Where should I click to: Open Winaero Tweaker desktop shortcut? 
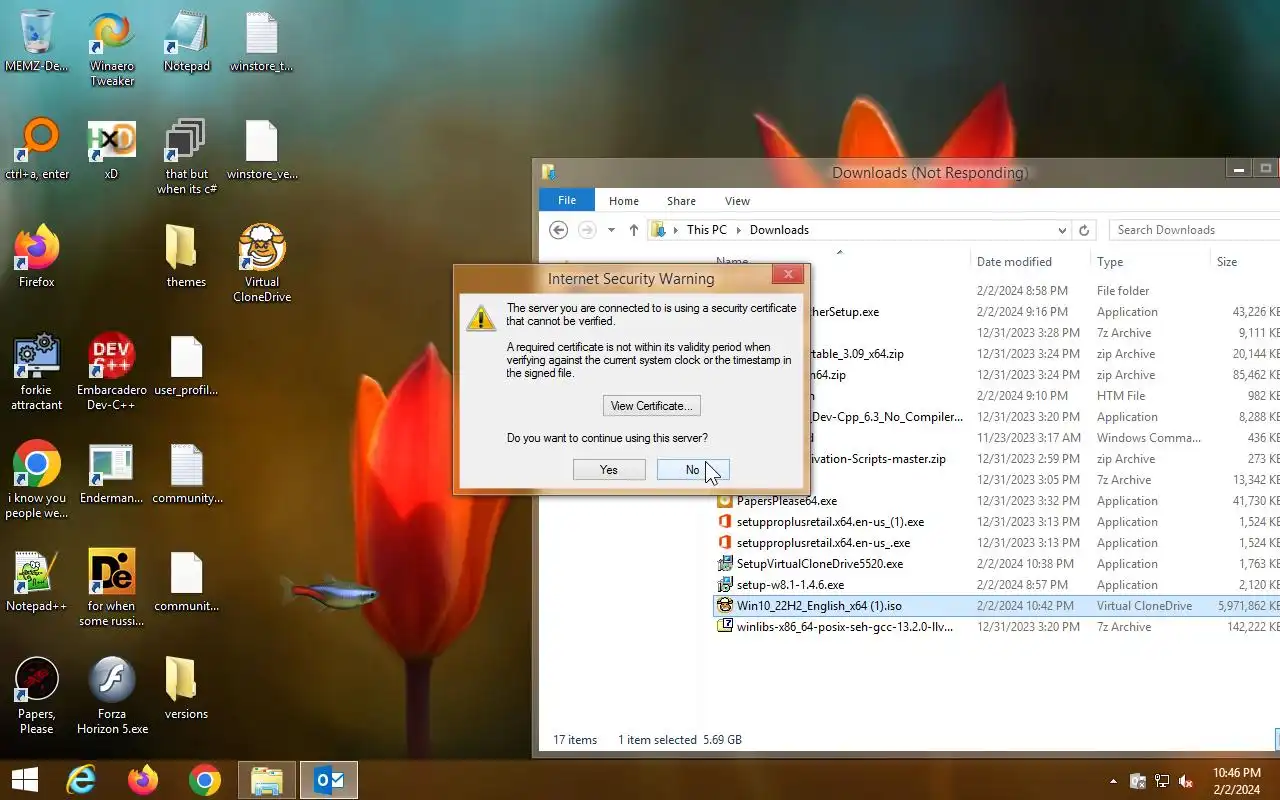tap(112, 49)
